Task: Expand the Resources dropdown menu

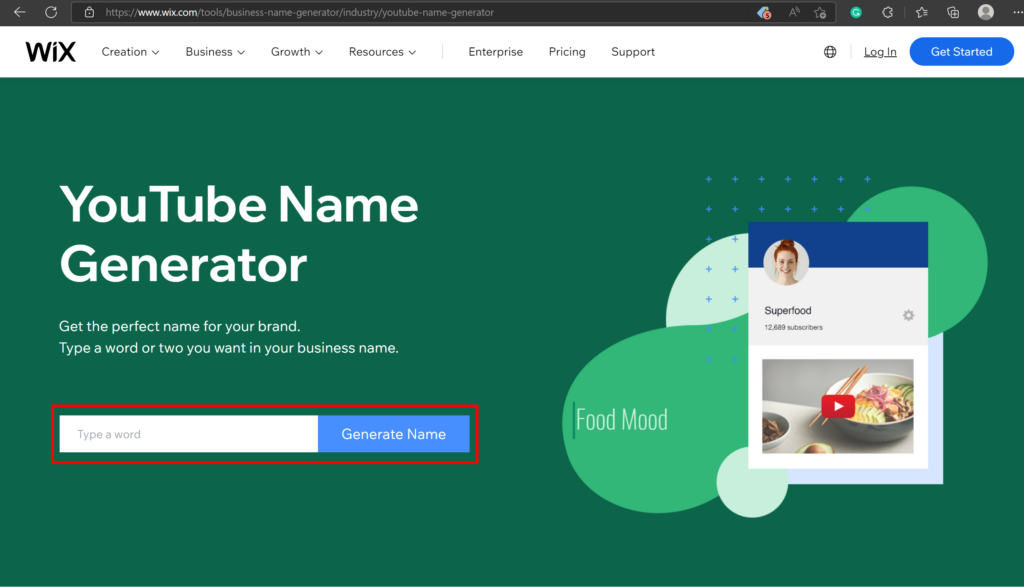Action: click(382, 52)
